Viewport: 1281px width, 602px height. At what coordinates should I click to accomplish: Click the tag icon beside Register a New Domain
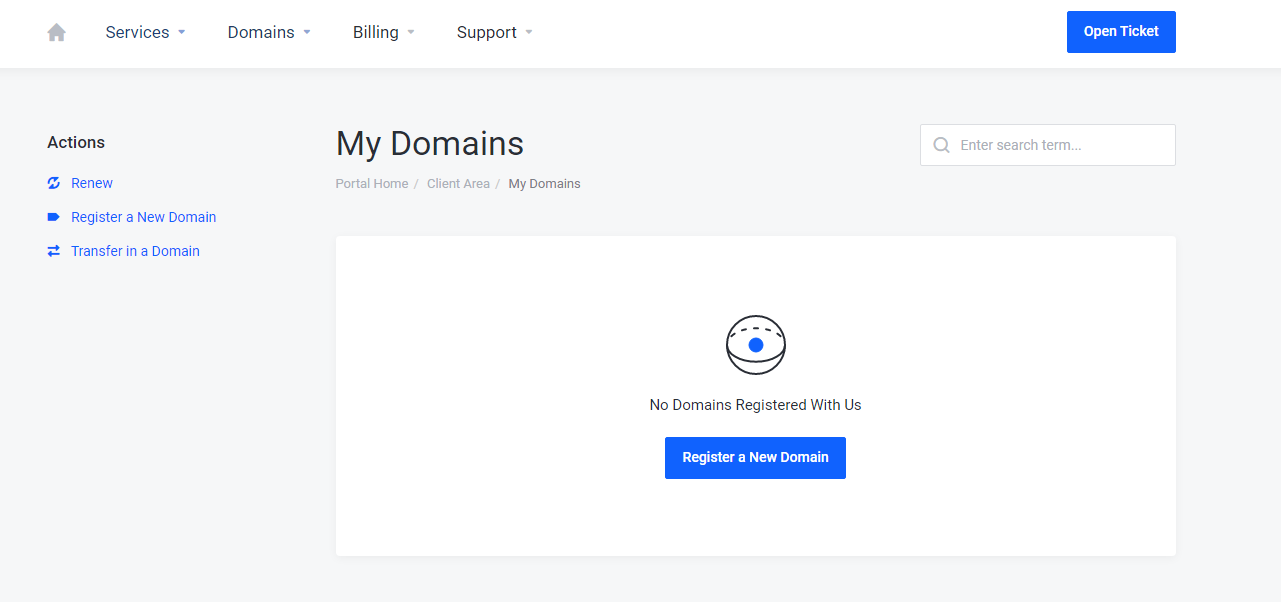pos(54,217)
